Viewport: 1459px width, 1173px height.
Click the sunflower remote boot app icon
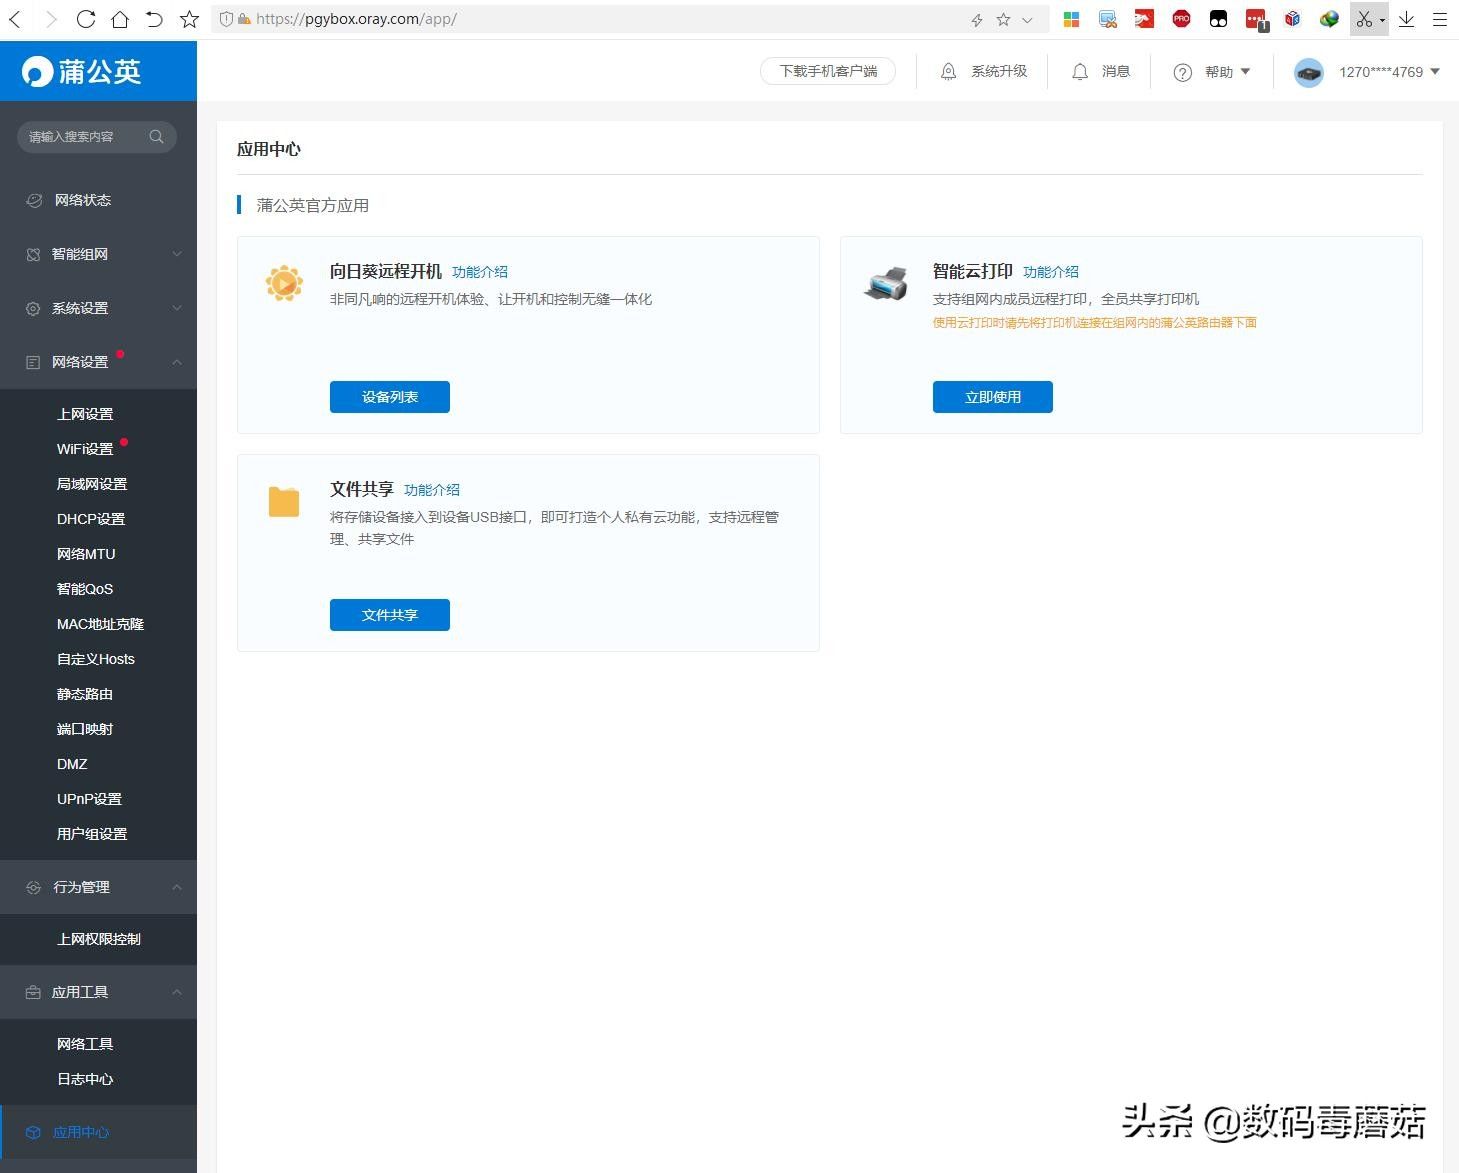284,283
